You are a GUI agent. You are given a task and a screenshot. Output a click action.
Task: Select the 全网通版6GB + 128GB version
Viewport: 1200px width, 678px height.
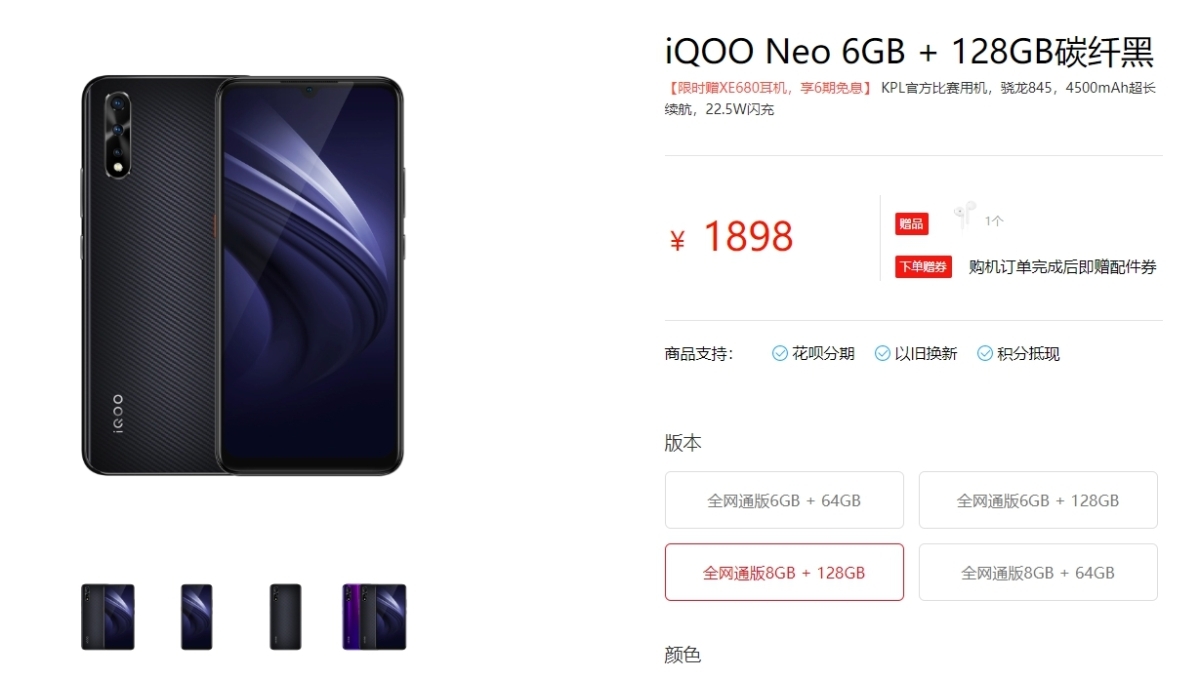(x=1038, y=500)
